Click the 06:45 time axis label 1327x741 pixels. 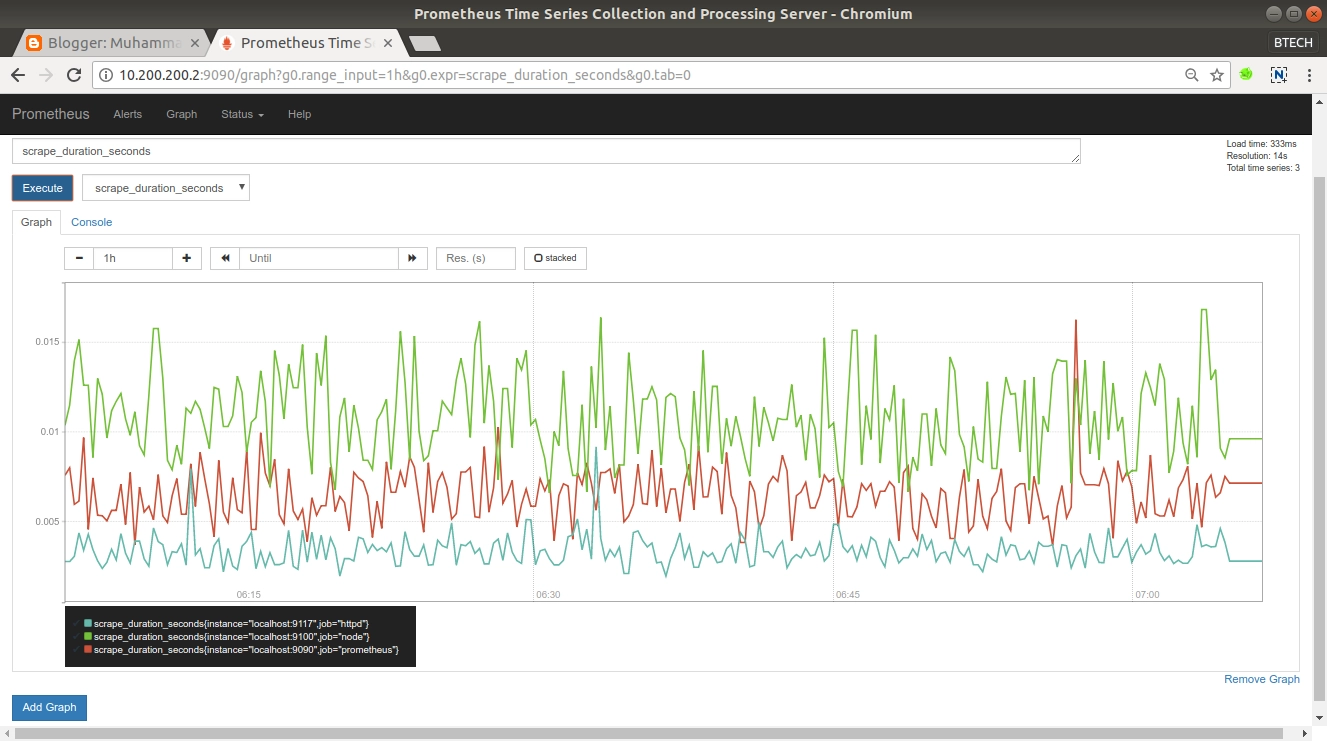pos(847,594)
